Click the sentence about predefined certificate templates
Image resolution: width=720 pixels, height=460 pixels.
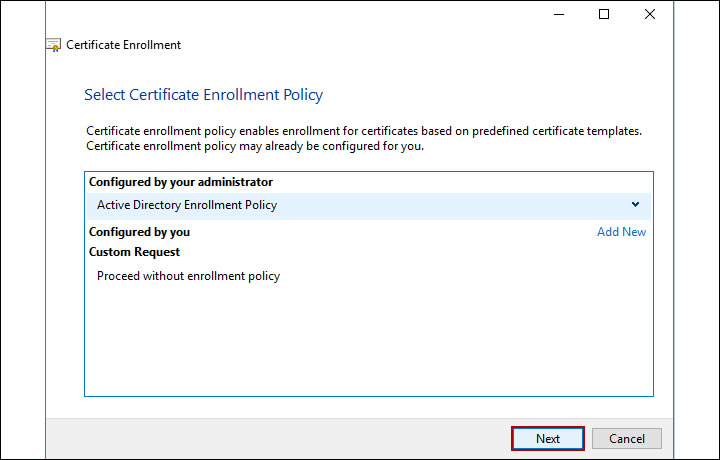tap(363, 131)
